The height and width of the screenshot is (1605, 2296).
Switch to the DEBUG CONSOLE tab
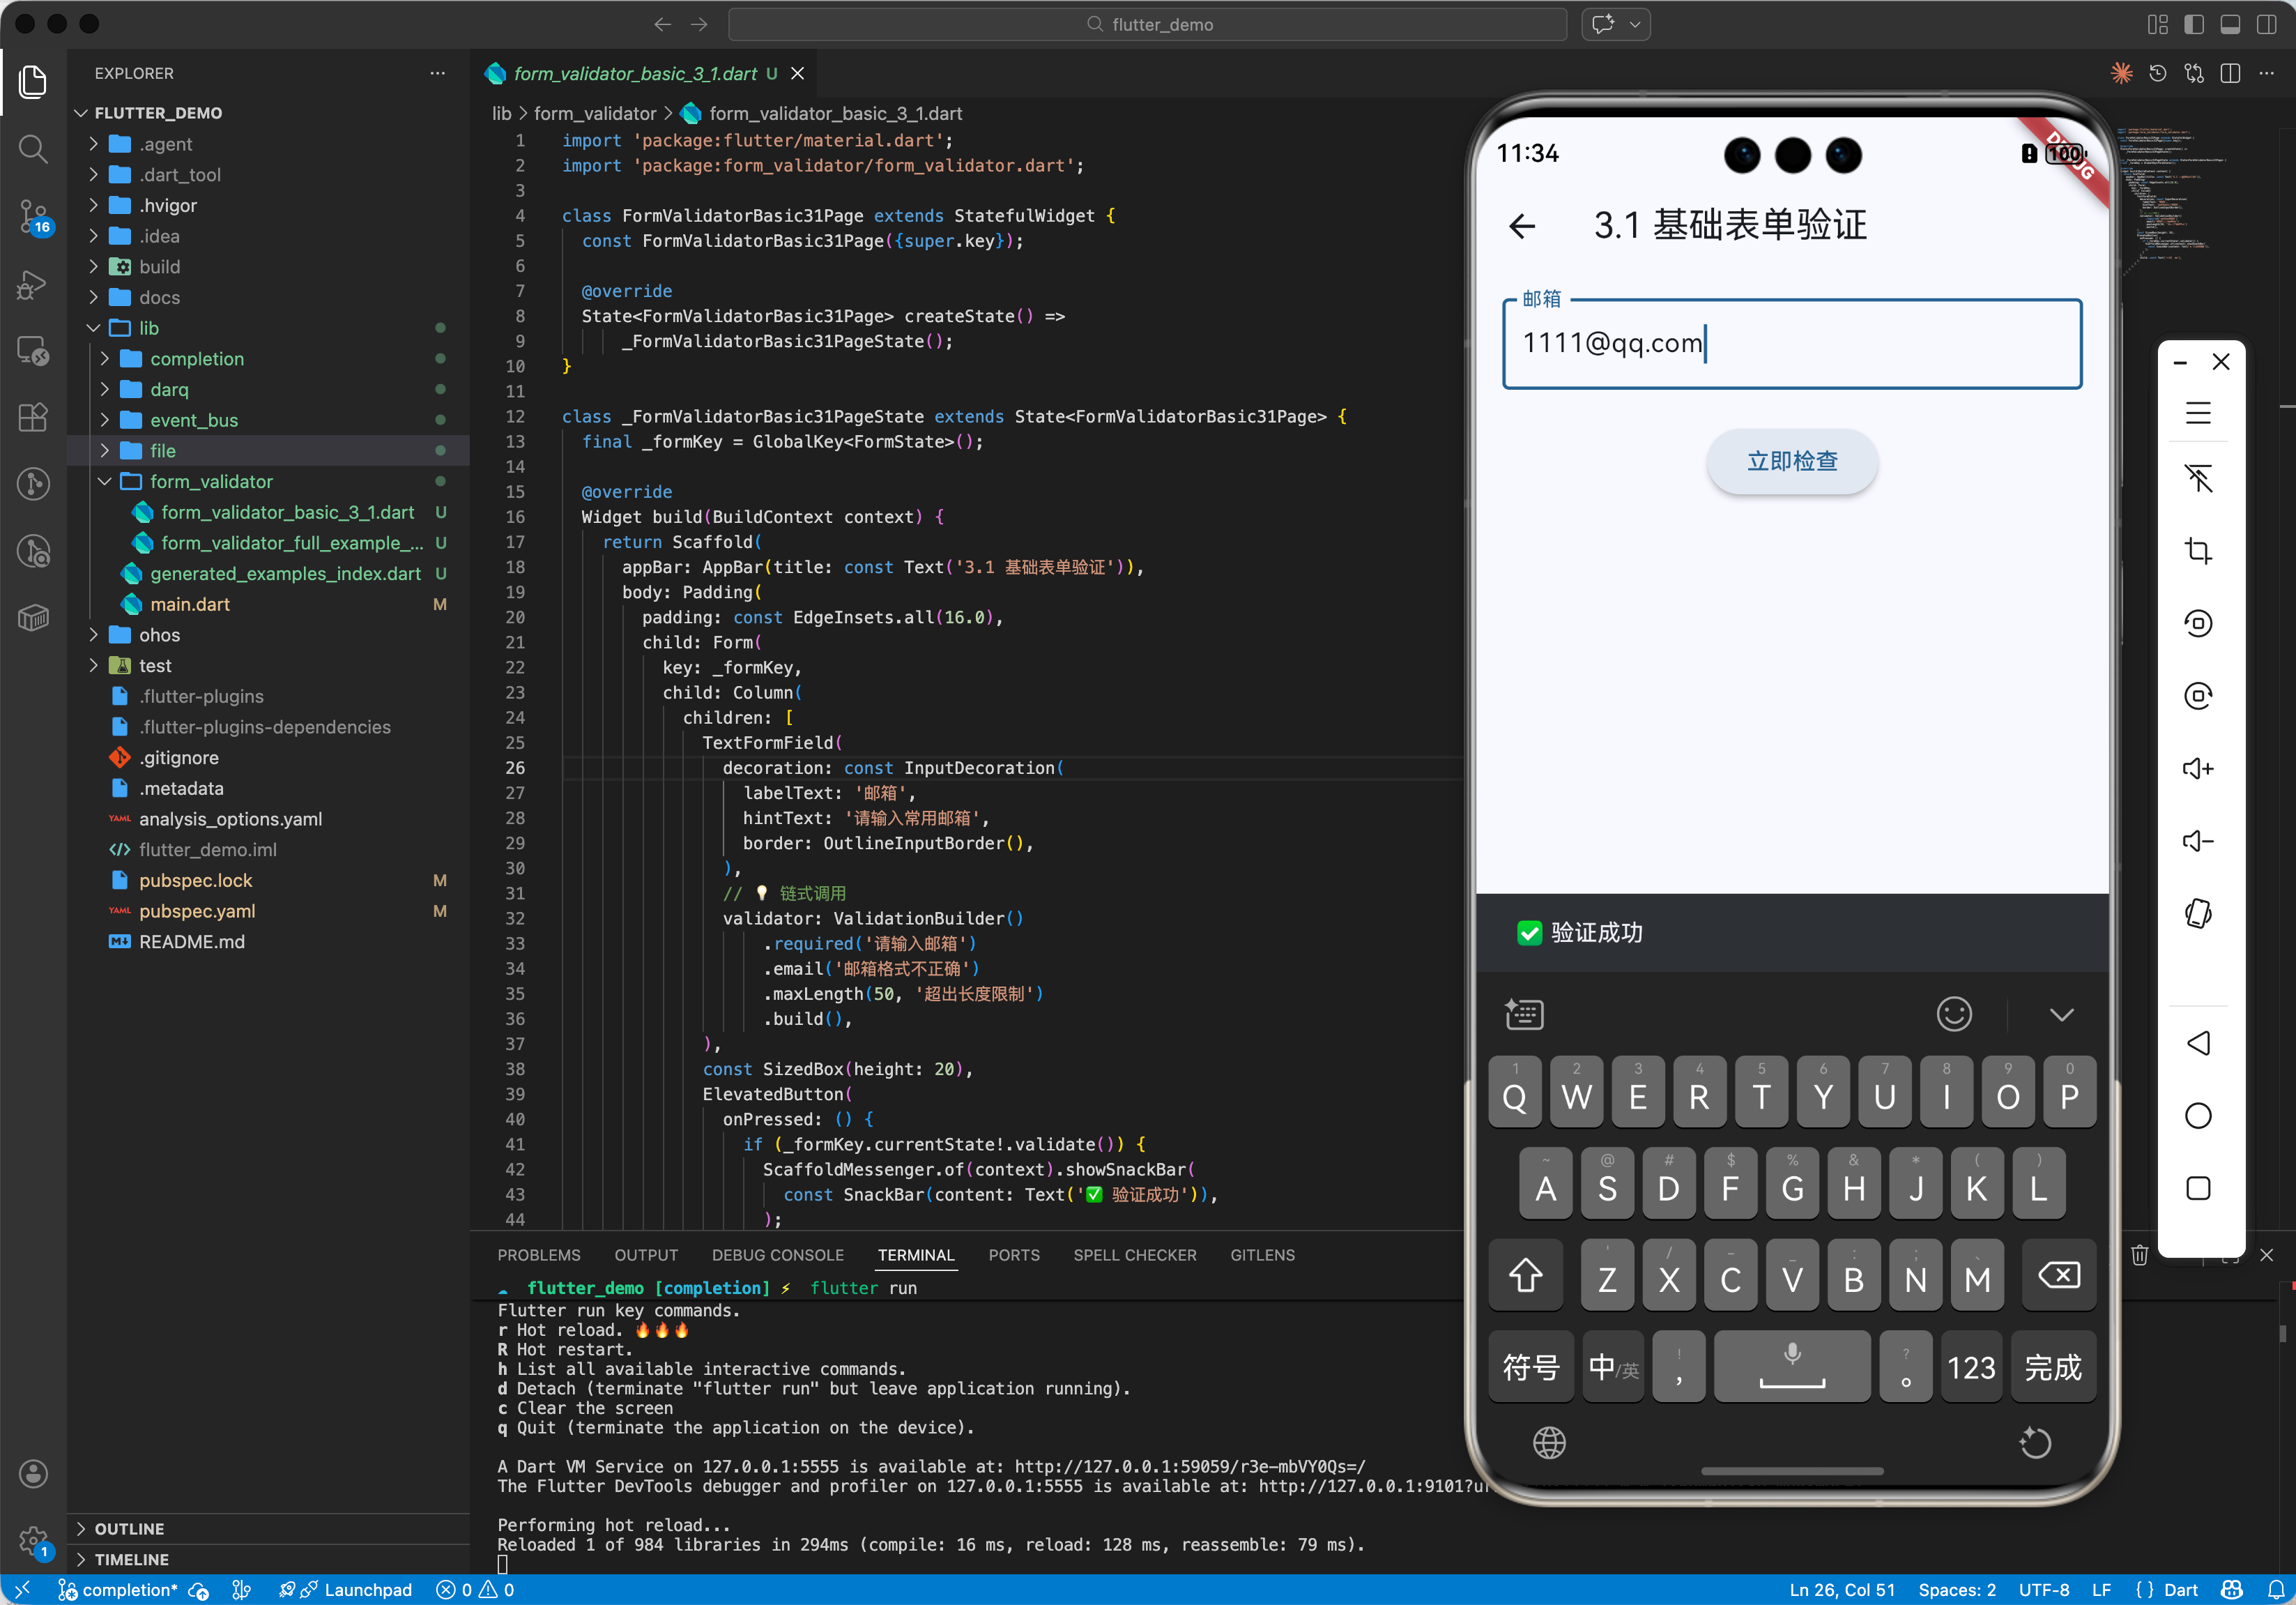click(777, 1254)
